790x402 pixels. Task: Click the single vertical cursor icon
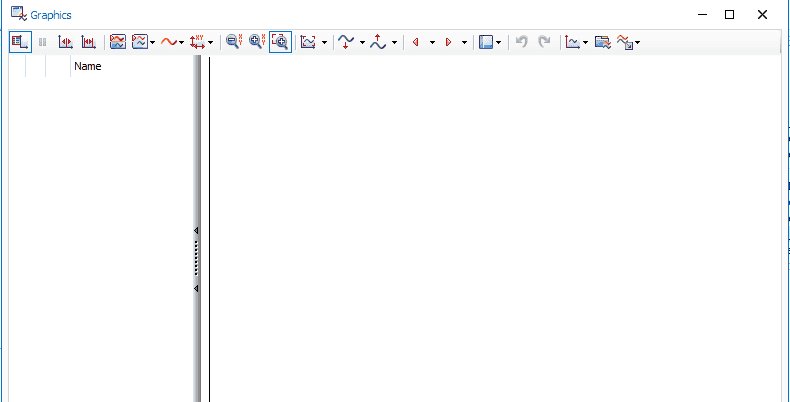click(66, 42)
